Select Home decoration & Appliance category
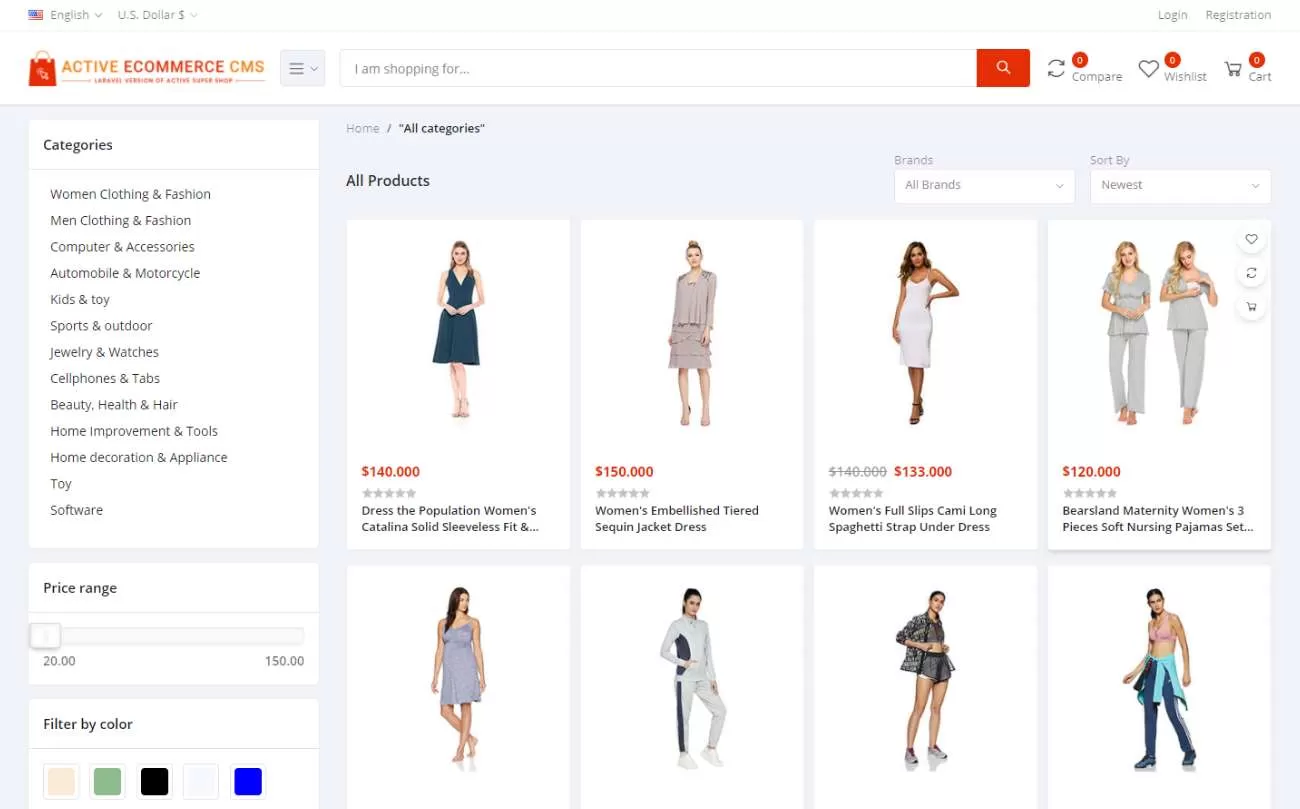1300x809 pixels. click(139, 457)
